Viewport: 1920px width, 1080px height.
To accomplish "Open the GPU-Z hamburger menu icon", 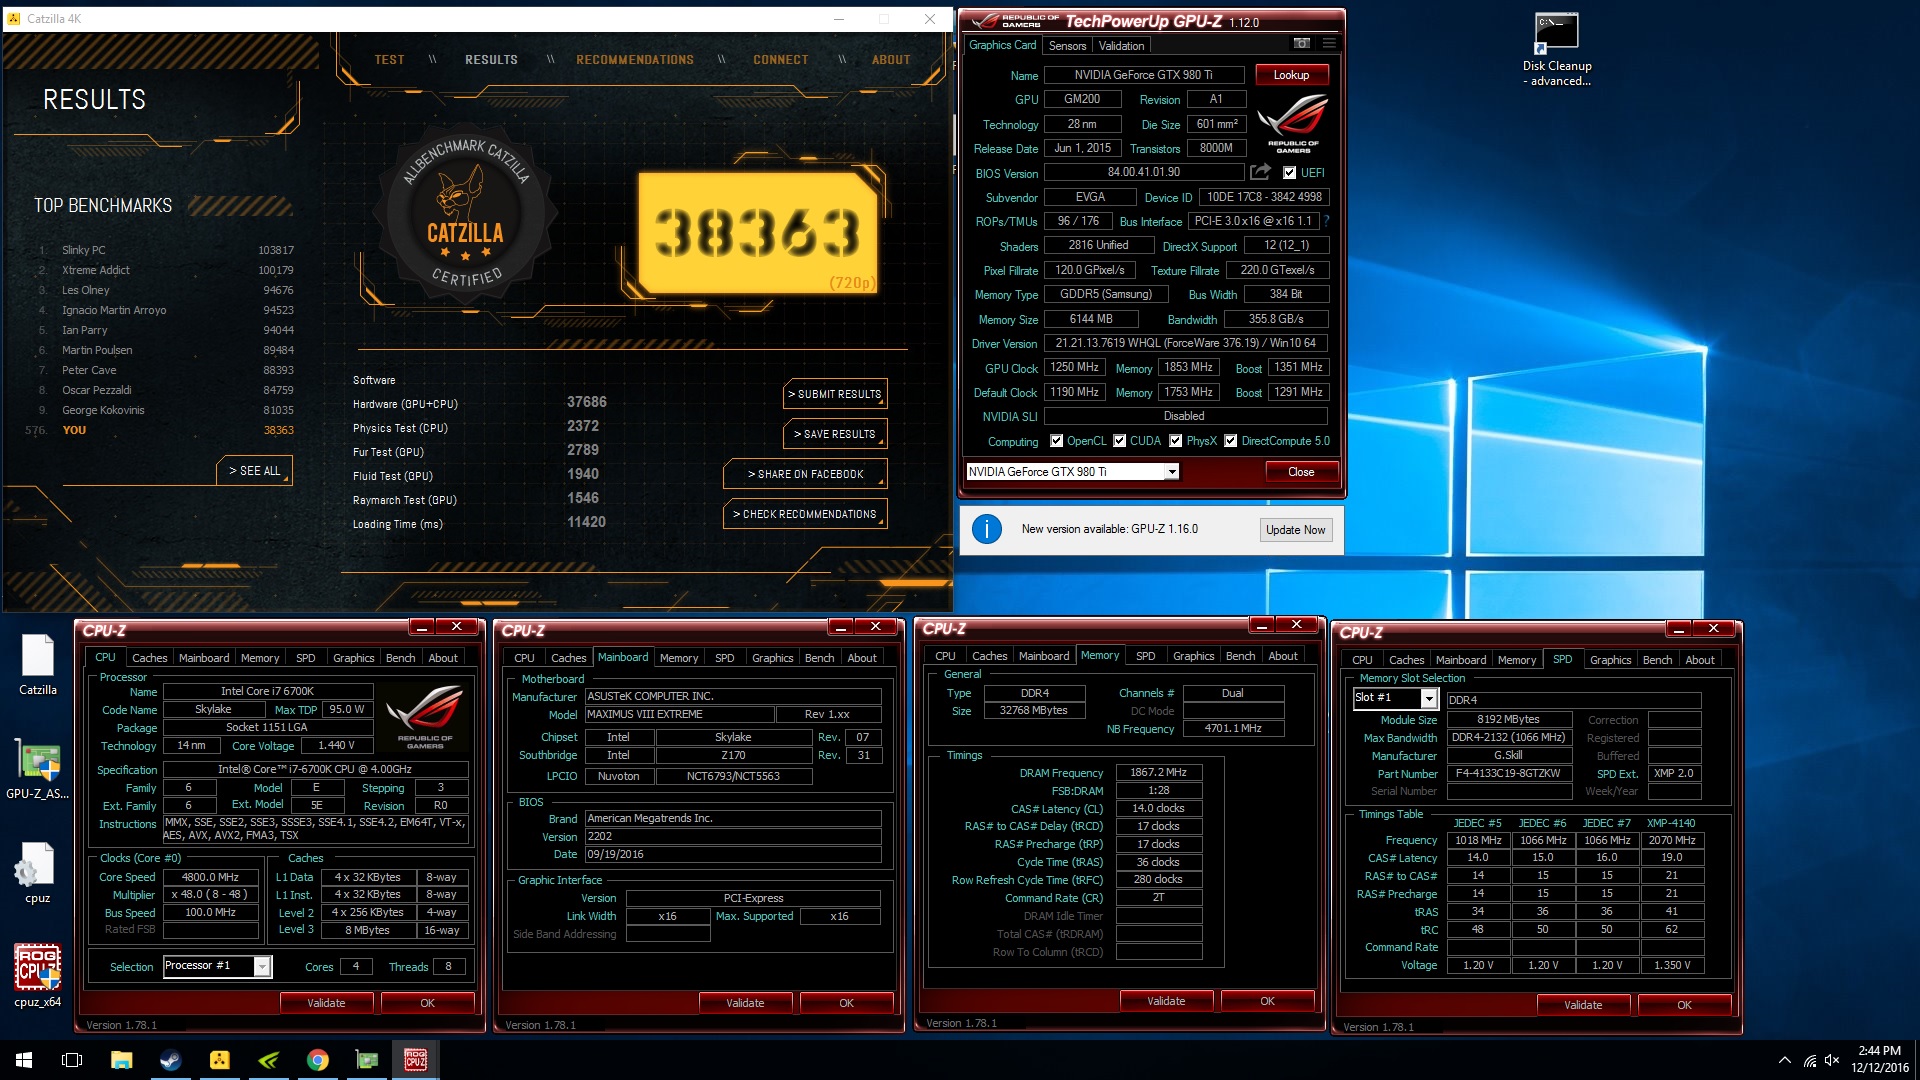I will point(1329,44).
